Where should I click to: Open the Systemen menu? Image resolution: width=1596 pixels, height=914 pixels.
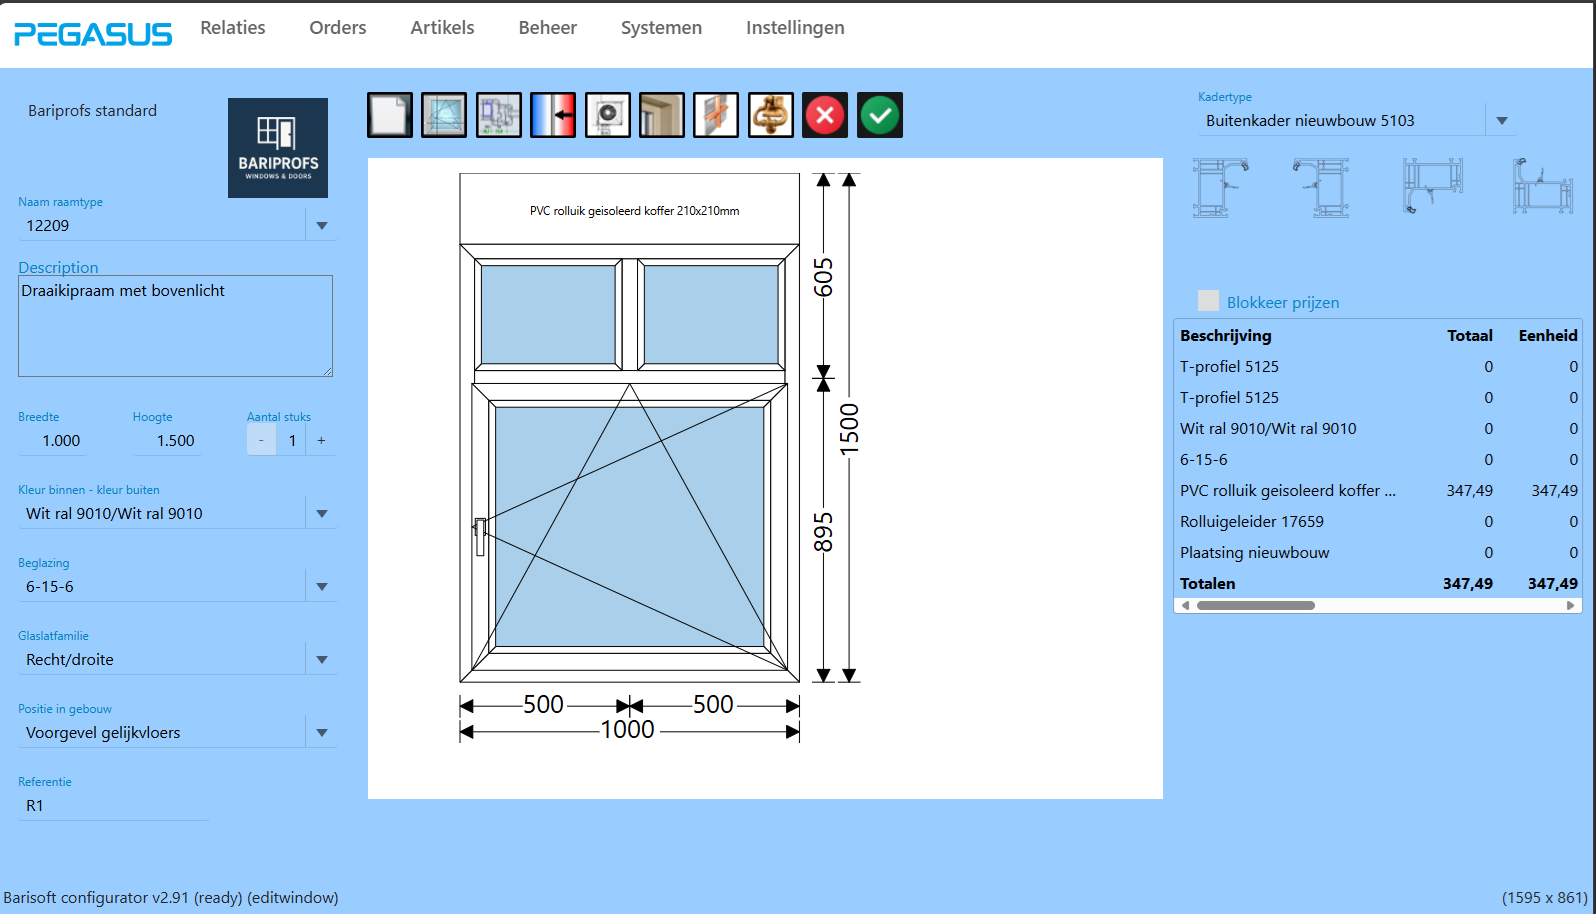(x=661, y=28)
